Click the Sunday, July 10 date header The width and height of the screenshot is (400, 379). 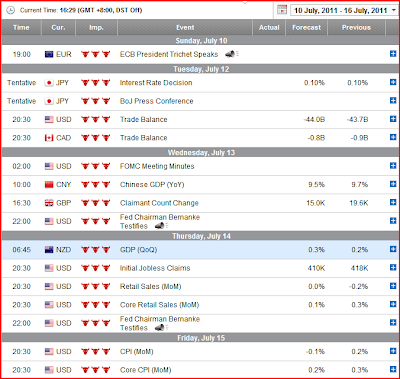(x=201, y=41)
